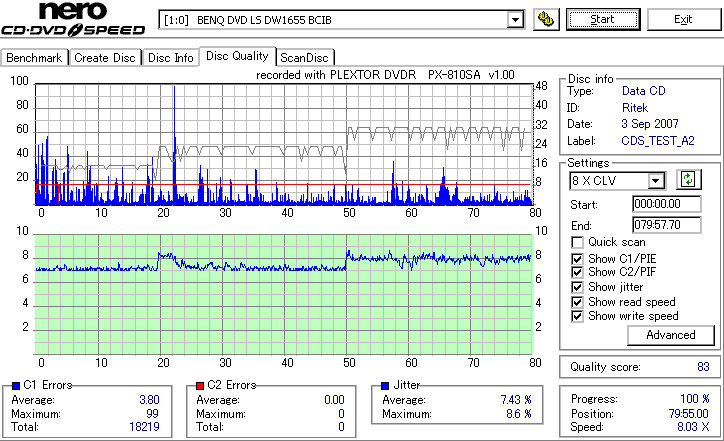Click the green refresh speed icon
724x441 pixels.
point(688,179)
